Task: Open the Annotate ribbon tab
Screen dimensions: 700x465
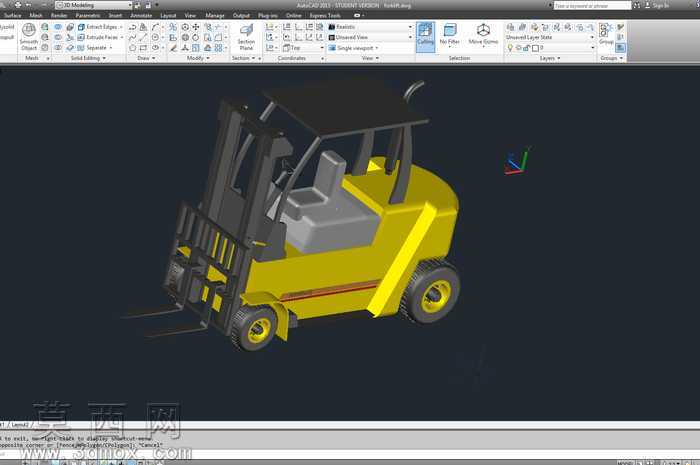Action: tap(141, 15)
